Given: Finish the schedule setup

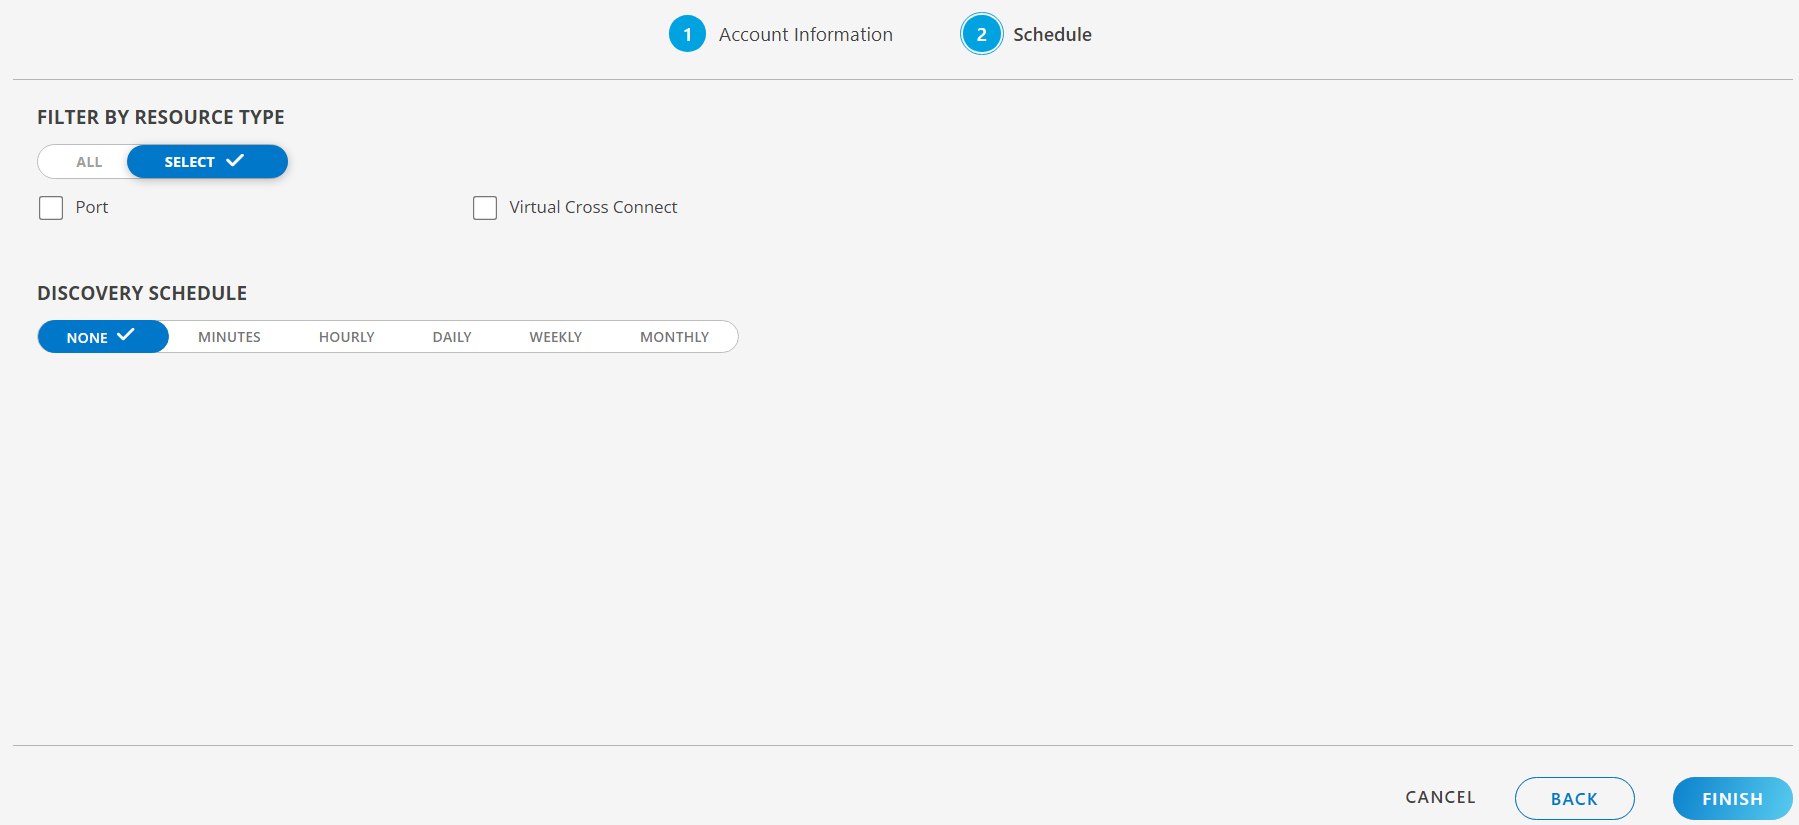Looking at the screenshot, I should 1733,799.
